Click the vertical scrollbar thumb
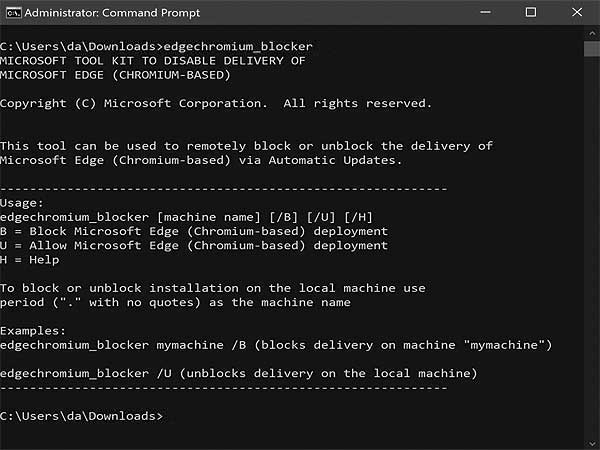600x450 pixels. [x=592, y=49]
